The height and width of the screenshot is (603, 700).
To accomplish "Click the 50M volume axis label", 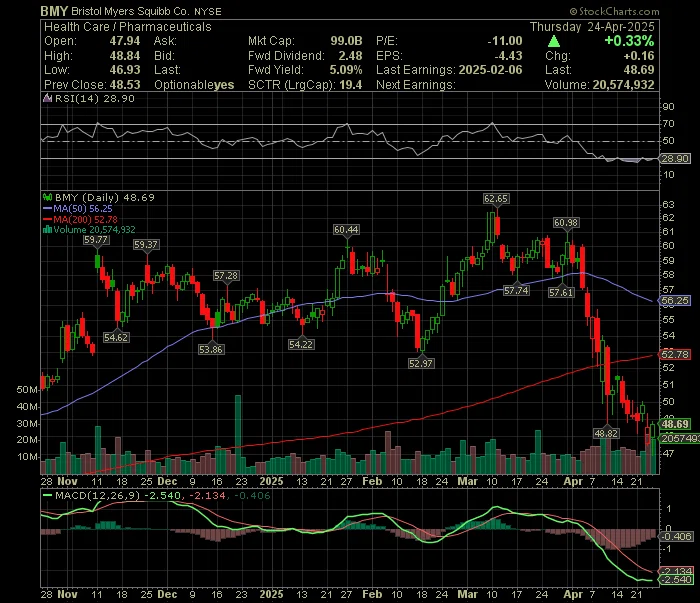I will 27,390.
